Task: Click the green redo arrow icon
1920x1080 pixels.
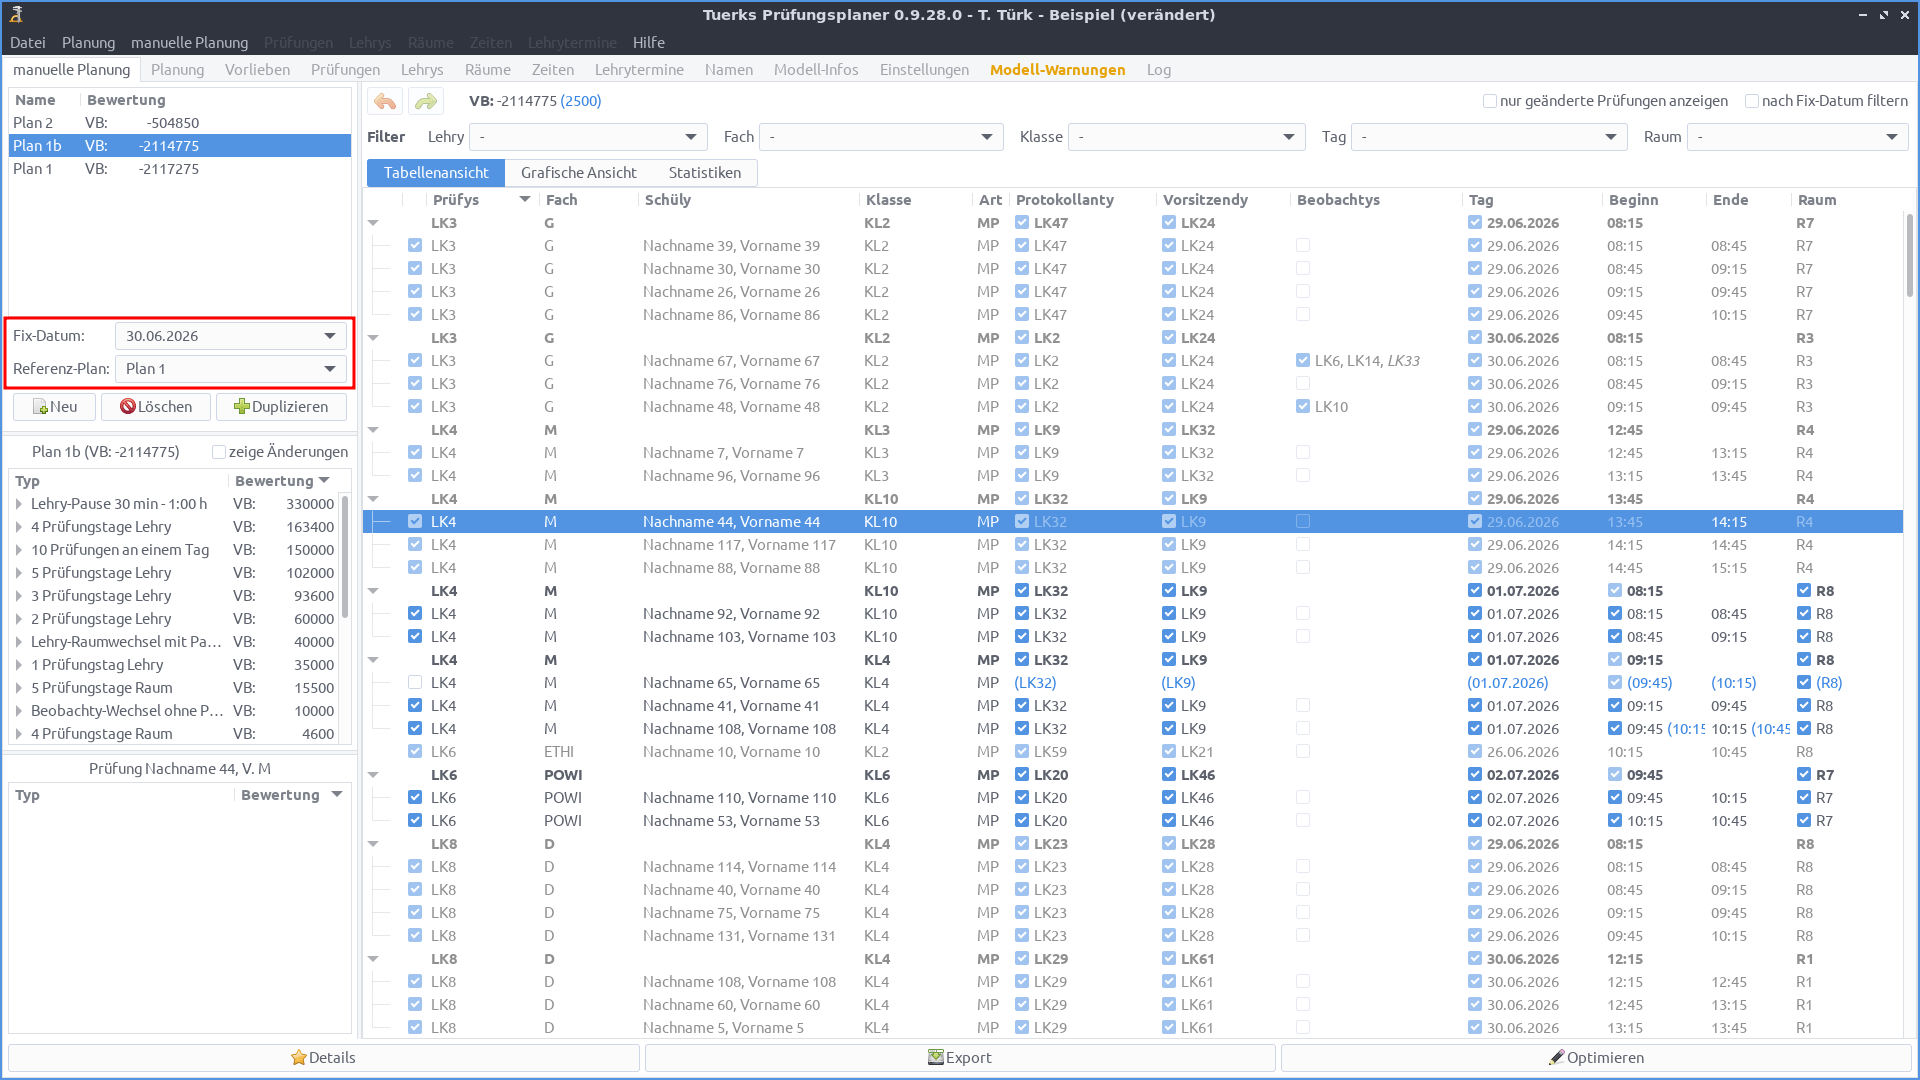Action: coord(427,101)
